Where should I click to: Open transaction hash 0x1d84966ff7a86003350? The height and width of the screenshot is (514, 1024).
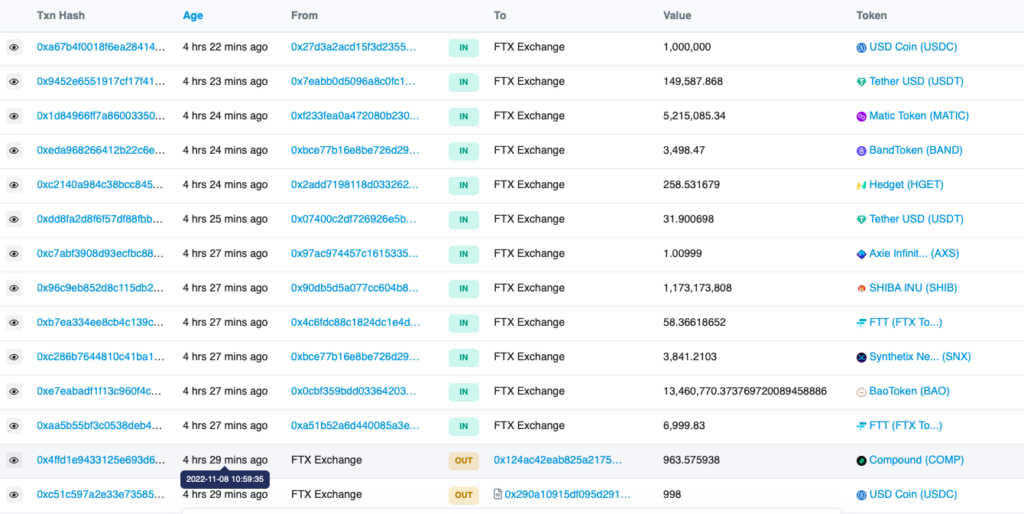click(101, 116)
